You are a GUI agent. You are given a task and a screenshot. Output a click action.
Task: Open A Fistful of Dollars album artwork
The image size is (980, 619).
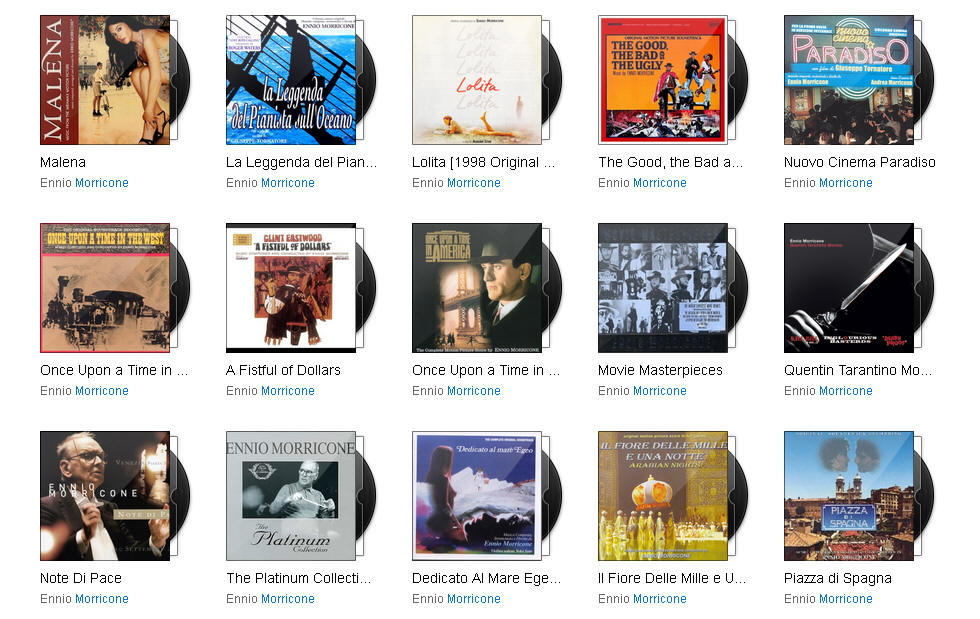(x=291, y=288)
